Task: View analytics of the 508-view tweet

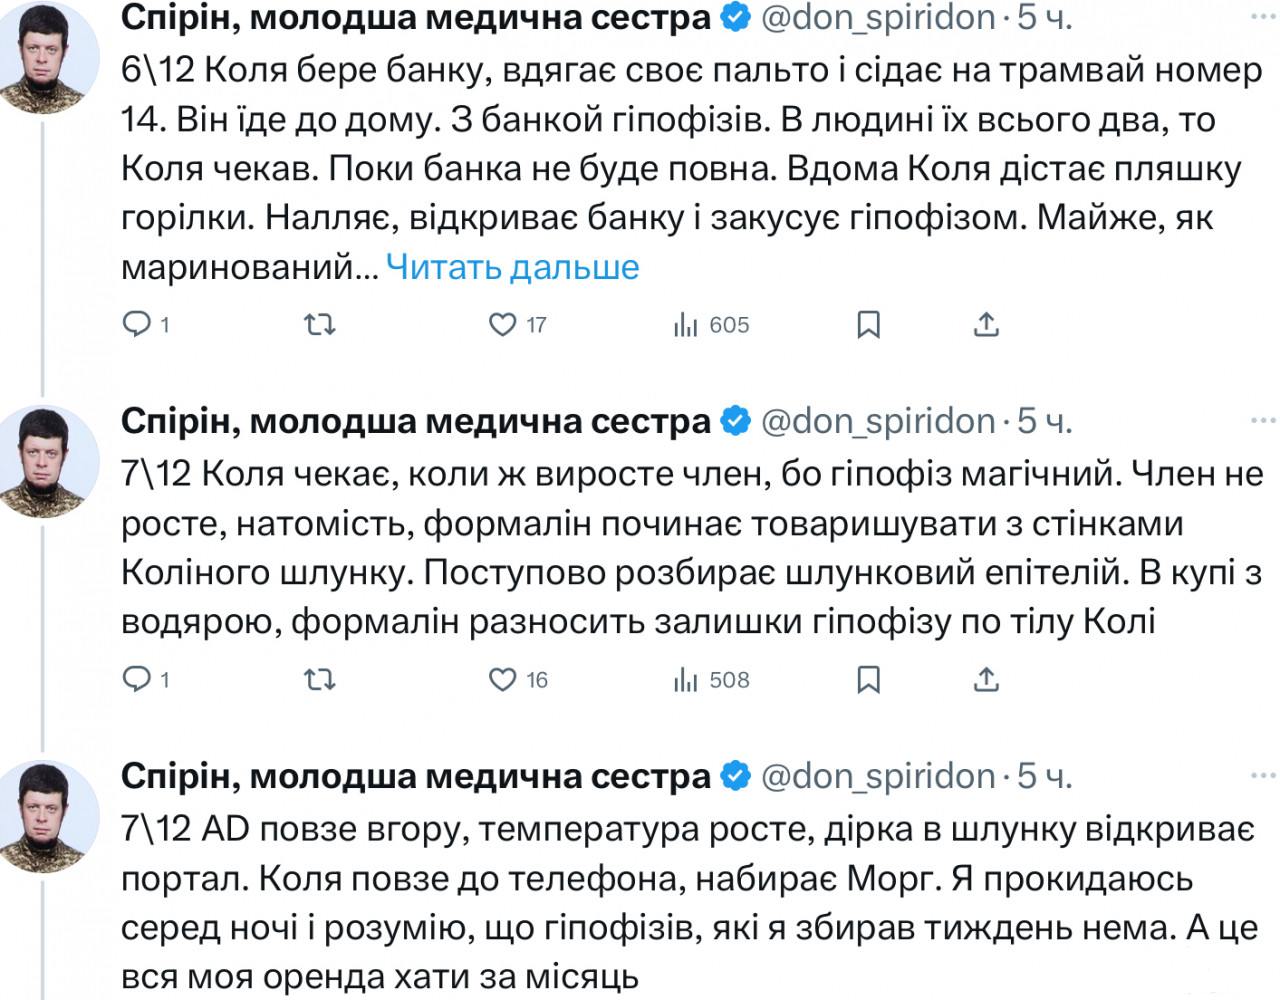Action: 686,680
